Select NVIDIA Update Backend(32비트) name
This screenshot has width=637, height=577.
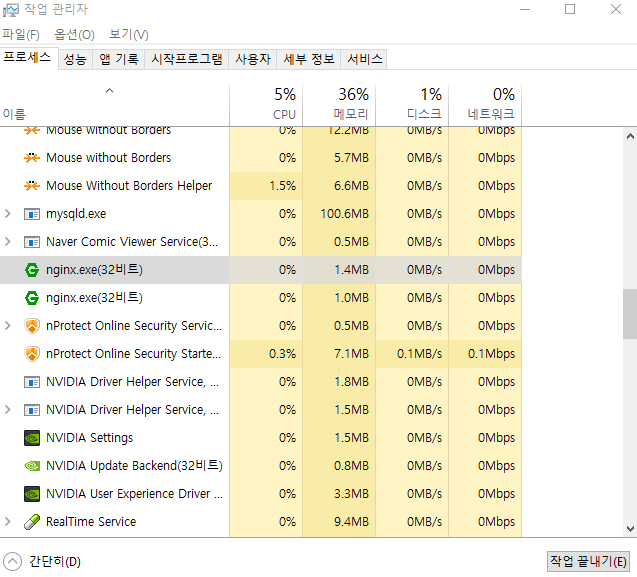[x=134, y=466]
